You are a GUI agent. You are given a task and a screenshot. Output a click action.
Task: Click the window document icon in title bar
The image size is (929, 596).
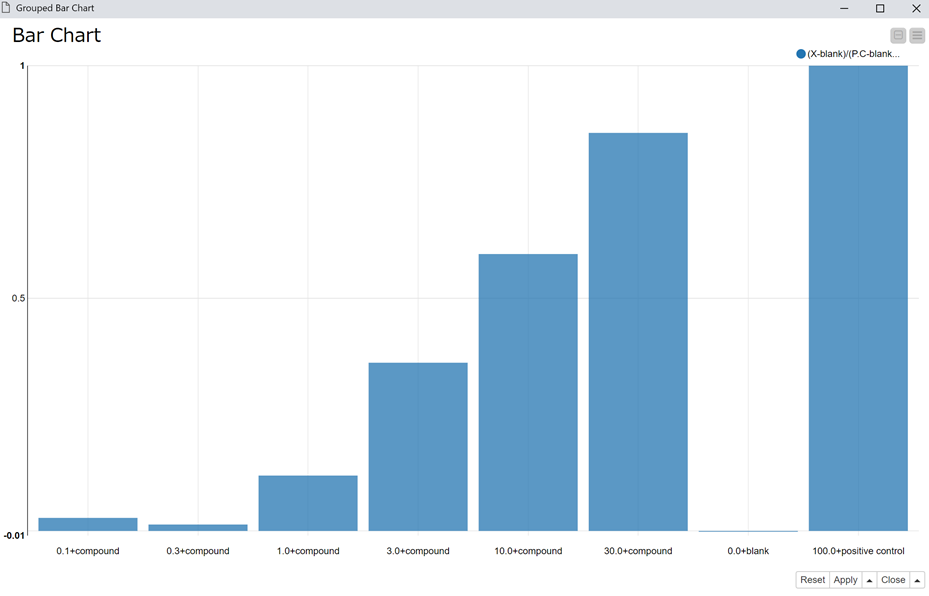pyautogui.click(x=7, y=8)
